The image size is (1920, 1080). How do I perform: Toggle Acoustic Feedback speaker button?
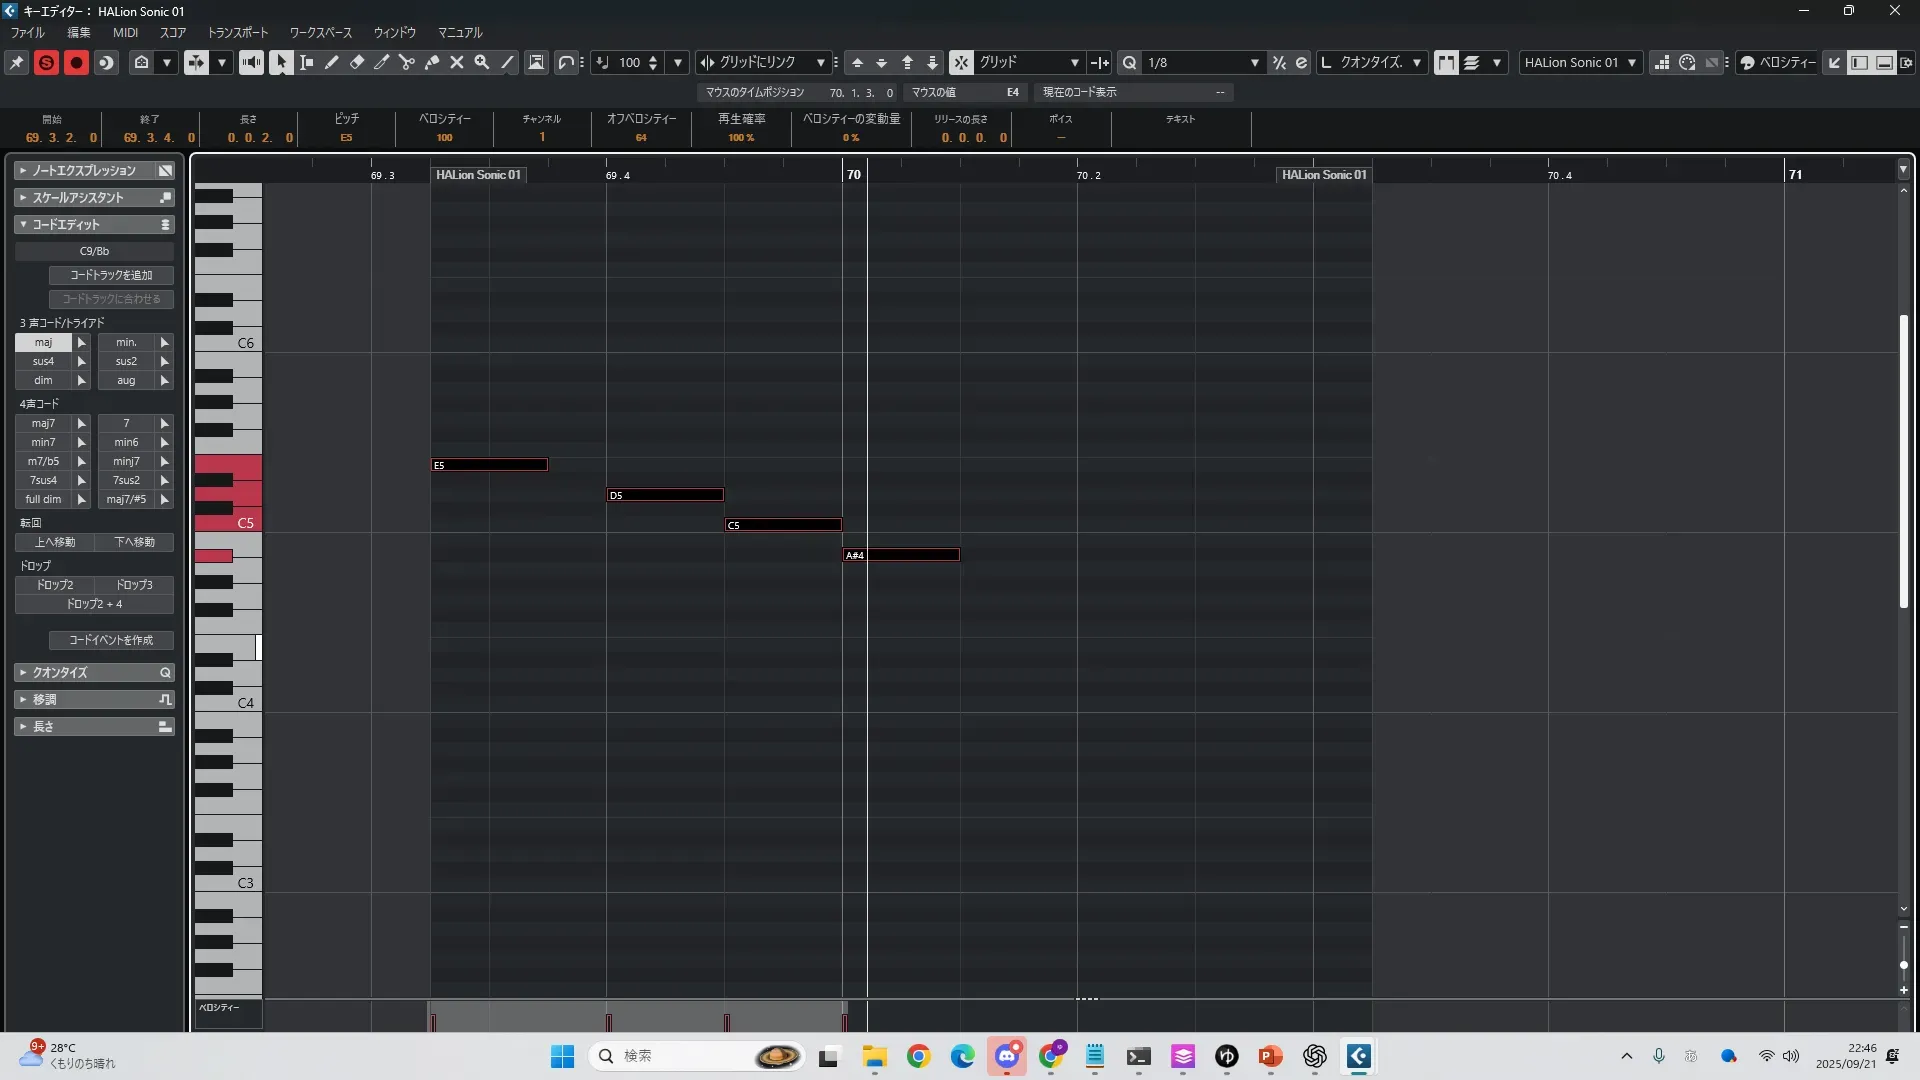(x=251, y=62)
